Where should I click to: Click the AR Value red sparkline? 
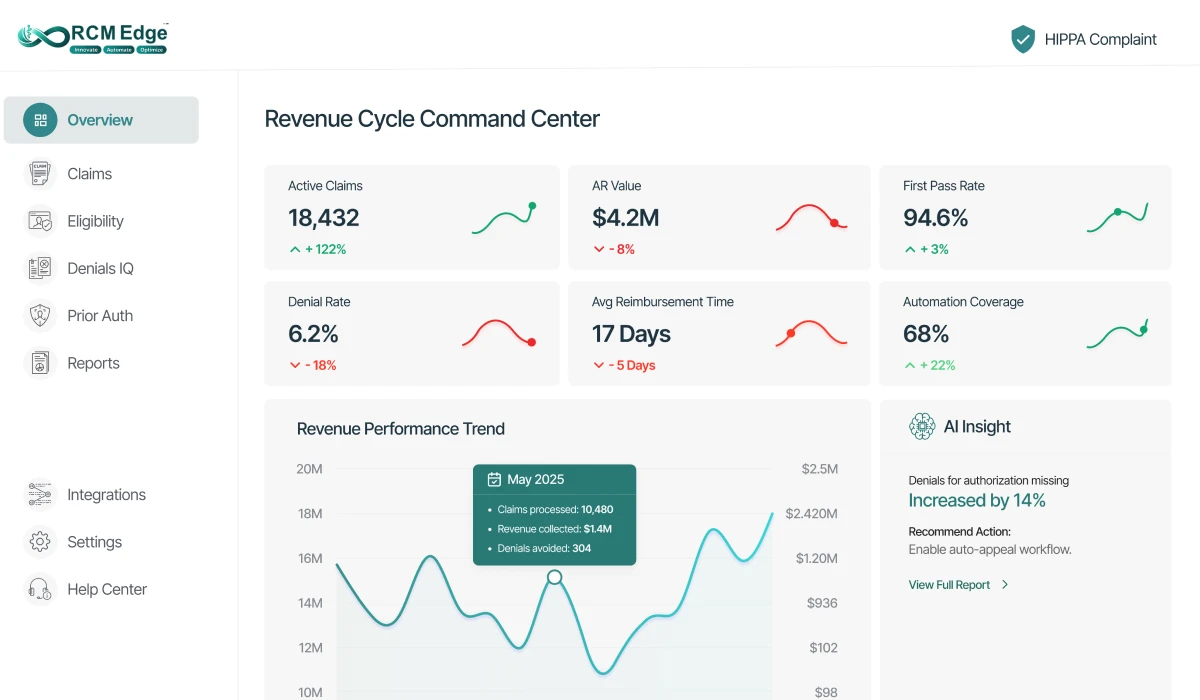pos(811,218)
